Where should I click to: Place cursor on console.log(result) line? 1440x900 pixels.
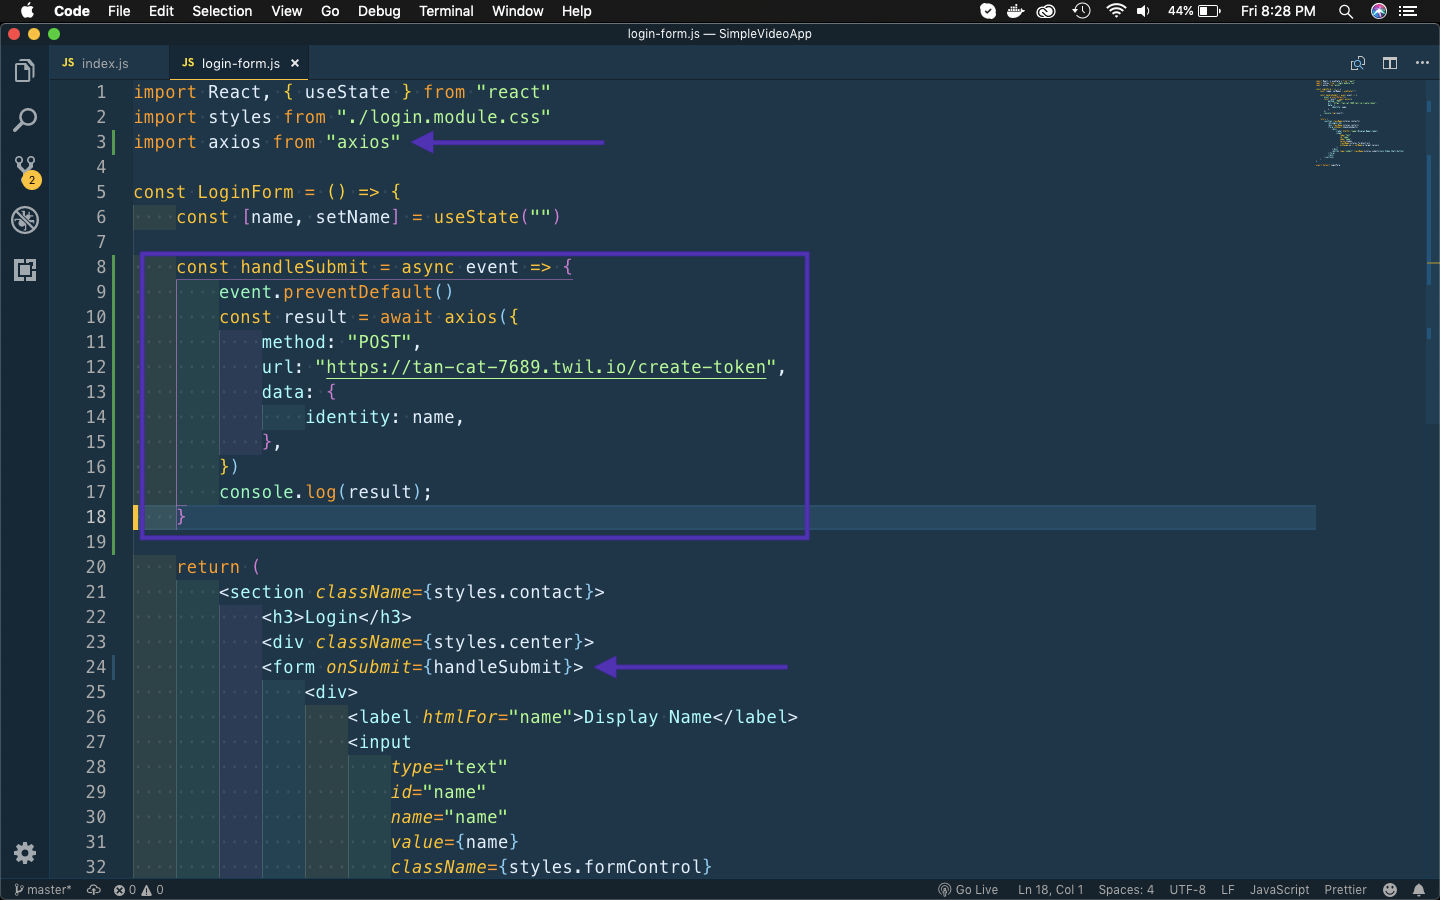click(x=325, y=492)
